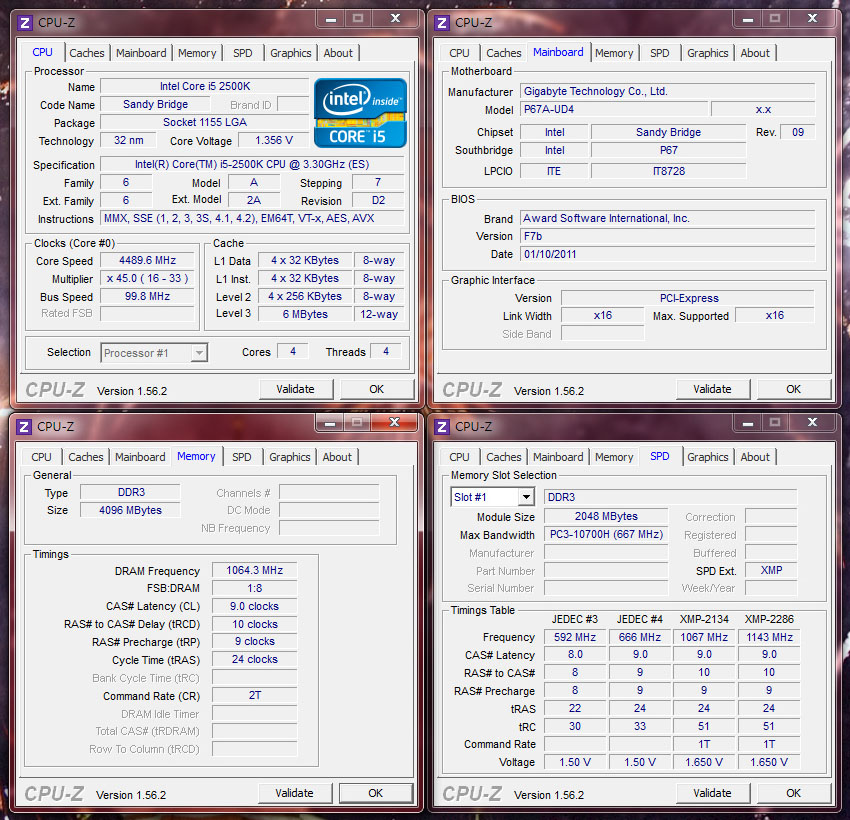The image size is (850, 820).
Task: Close the Memory tab window
Action: [x=394, y=422]
